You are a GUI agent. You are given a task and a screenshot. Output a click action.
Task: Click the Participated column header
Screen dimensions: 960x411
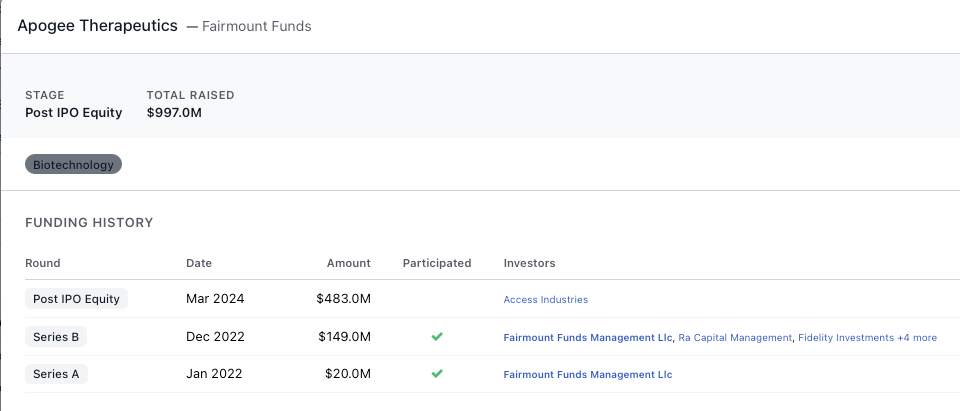(x=437, y=263)
